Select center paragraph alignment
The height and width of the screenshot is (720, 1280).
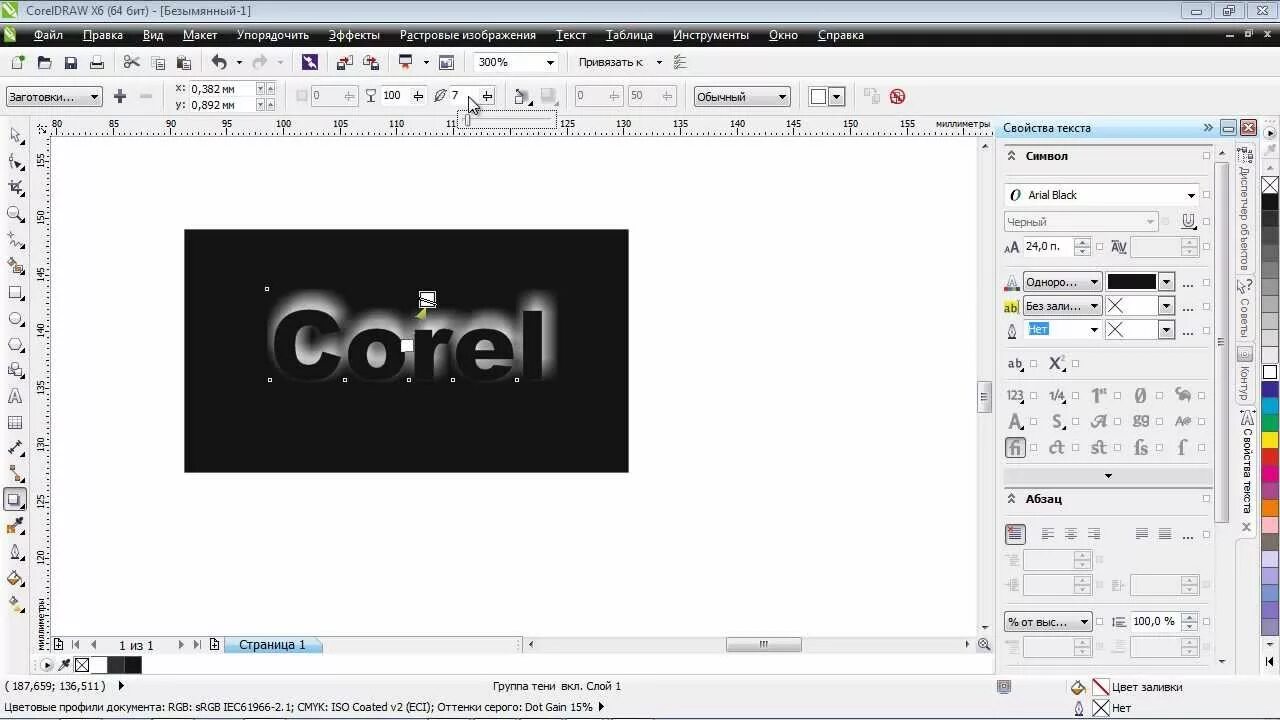pyautogui.click(x=1071, y=534)
